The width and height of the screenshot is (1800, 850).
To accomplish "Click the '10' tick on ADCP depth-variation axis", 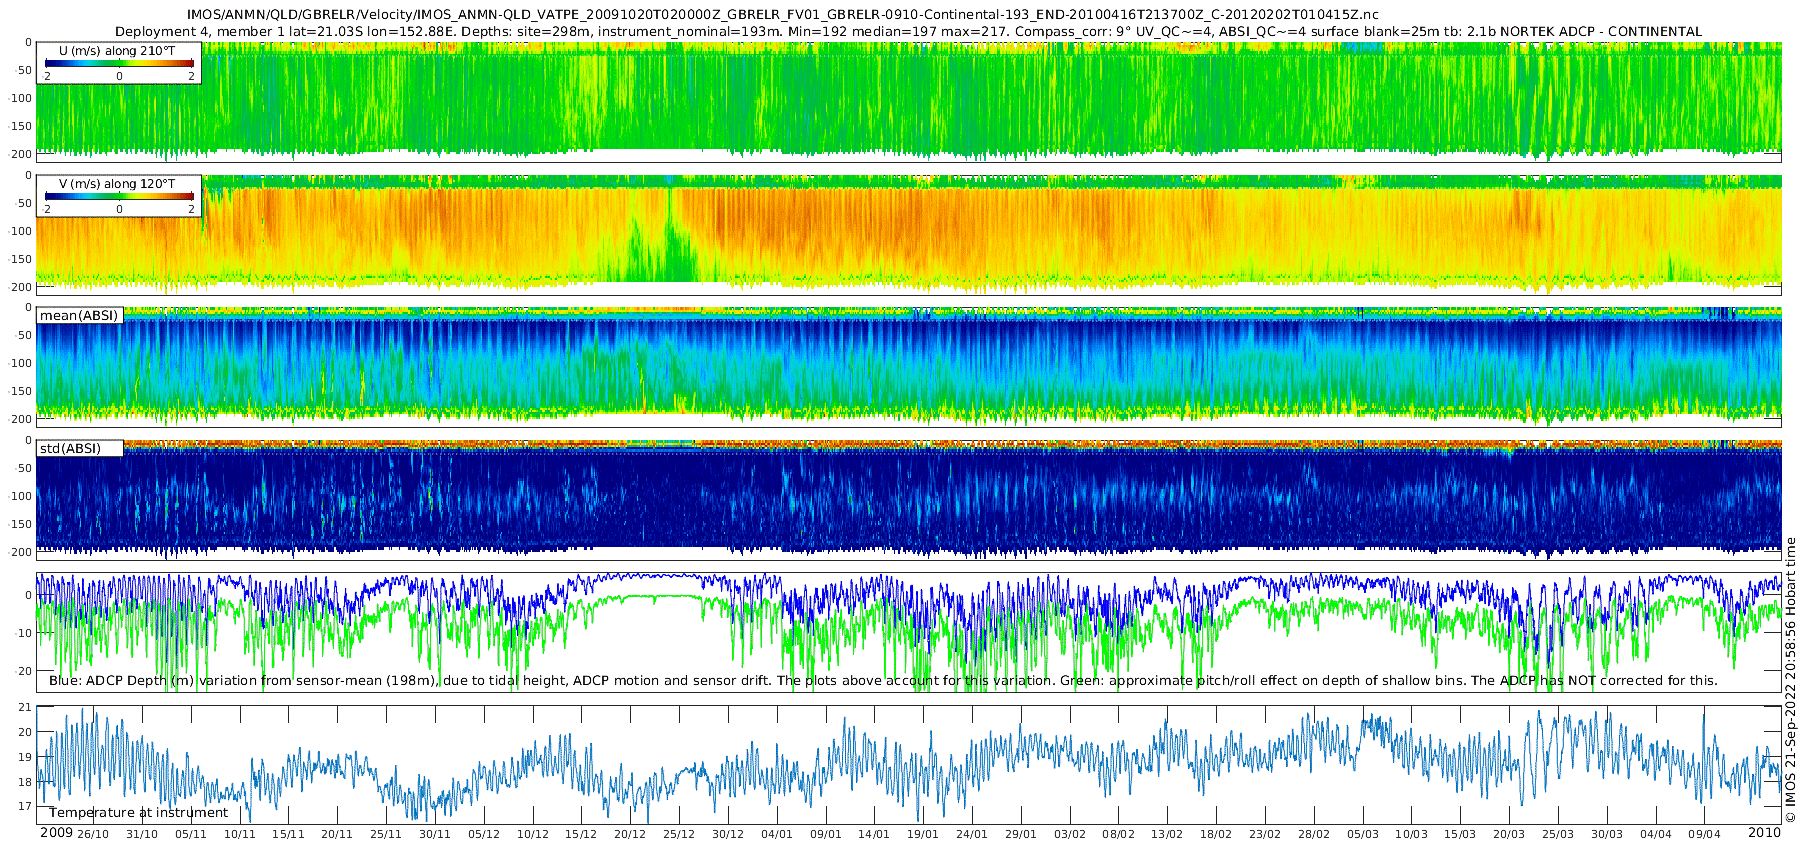I will point(25,633).
